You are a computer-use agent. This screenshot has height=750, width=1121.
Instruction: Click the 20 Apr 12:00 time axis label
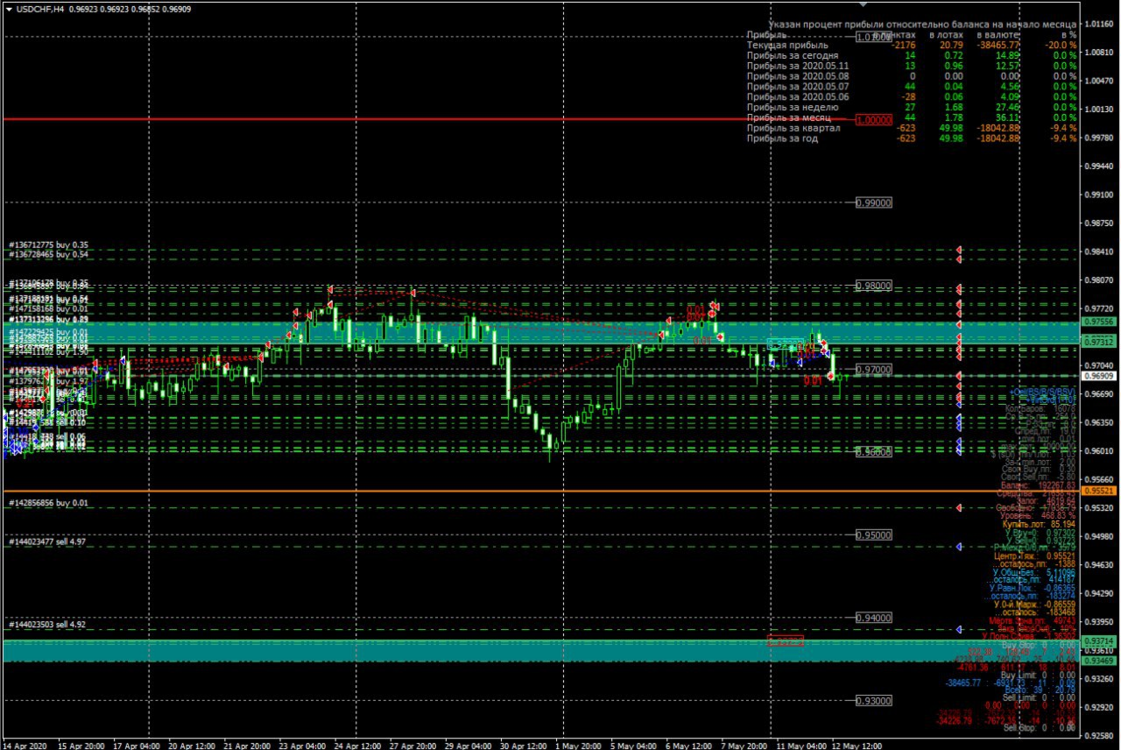192,746
